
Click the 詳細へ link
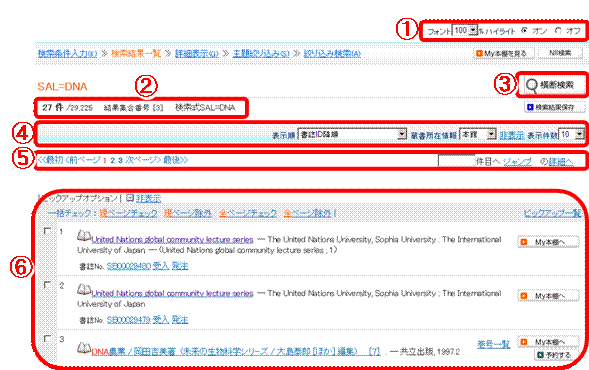561,162
